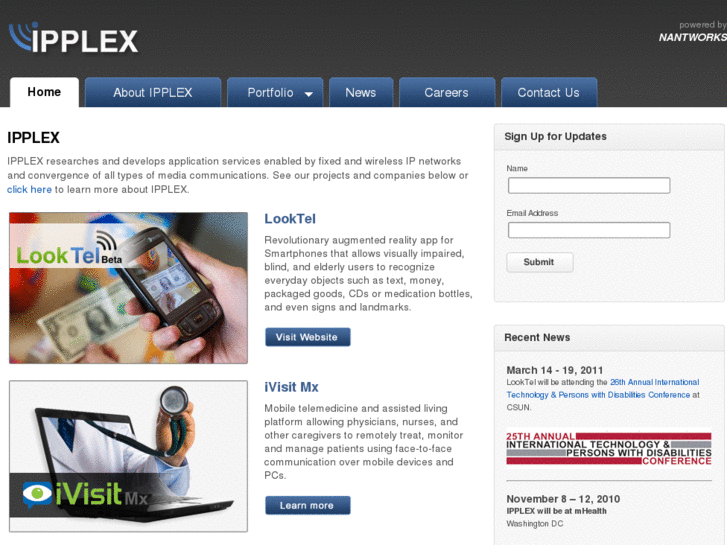
Task: Submit the updates signup form
Action: click(540, 262)
